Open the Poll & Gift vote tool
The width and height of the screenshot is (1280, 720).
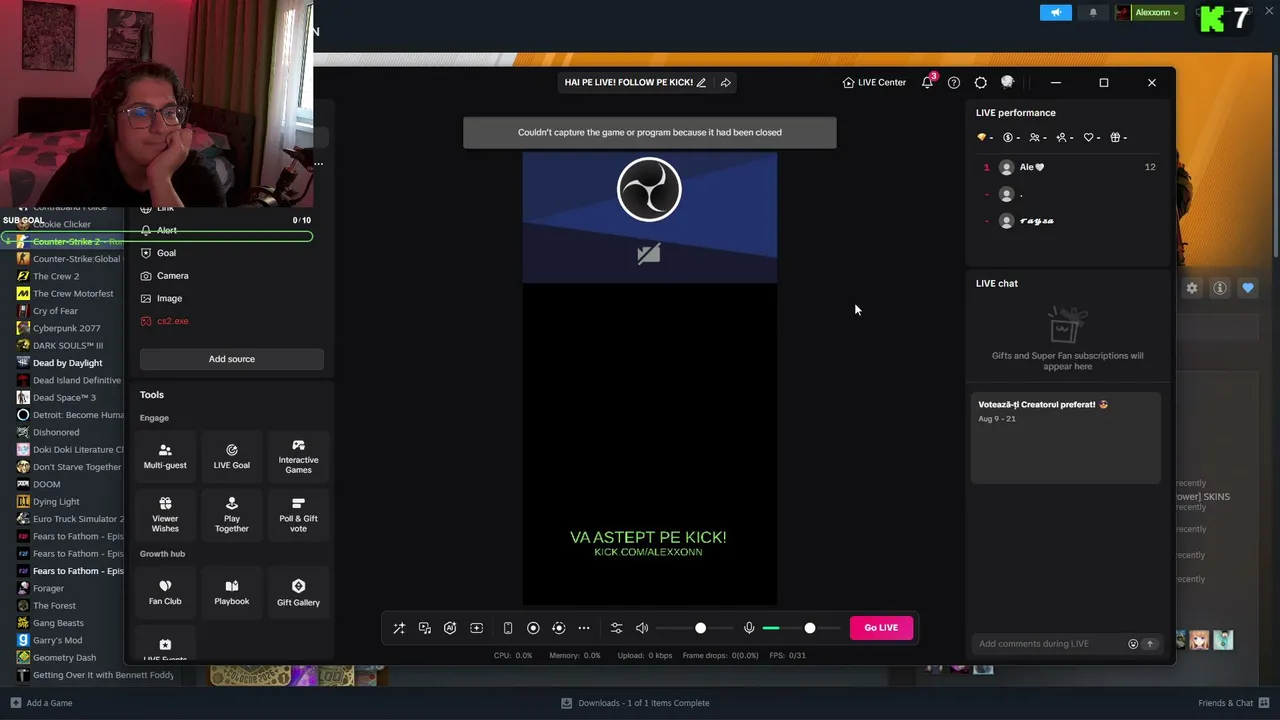tap(298, 515)
